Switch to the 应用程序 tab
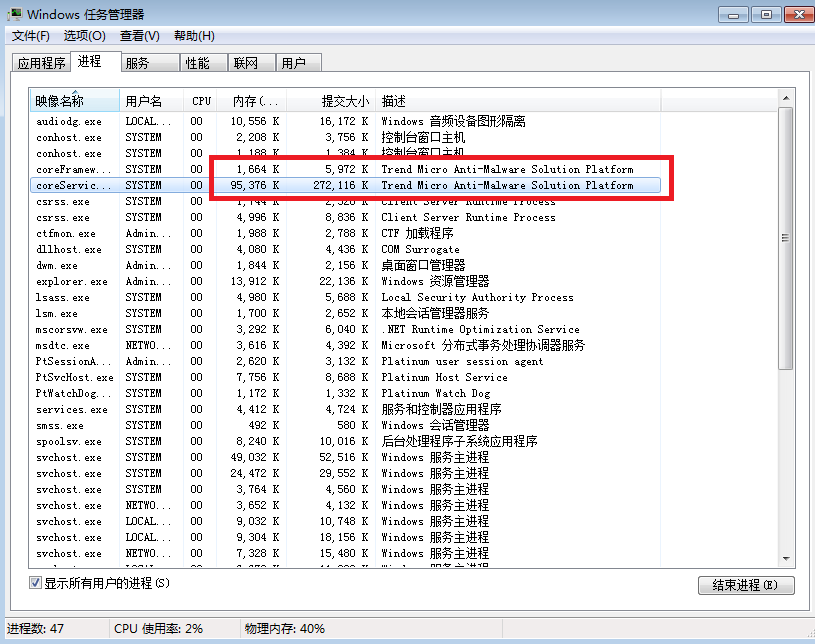The image size is (815, 644). tap(41, 63)
